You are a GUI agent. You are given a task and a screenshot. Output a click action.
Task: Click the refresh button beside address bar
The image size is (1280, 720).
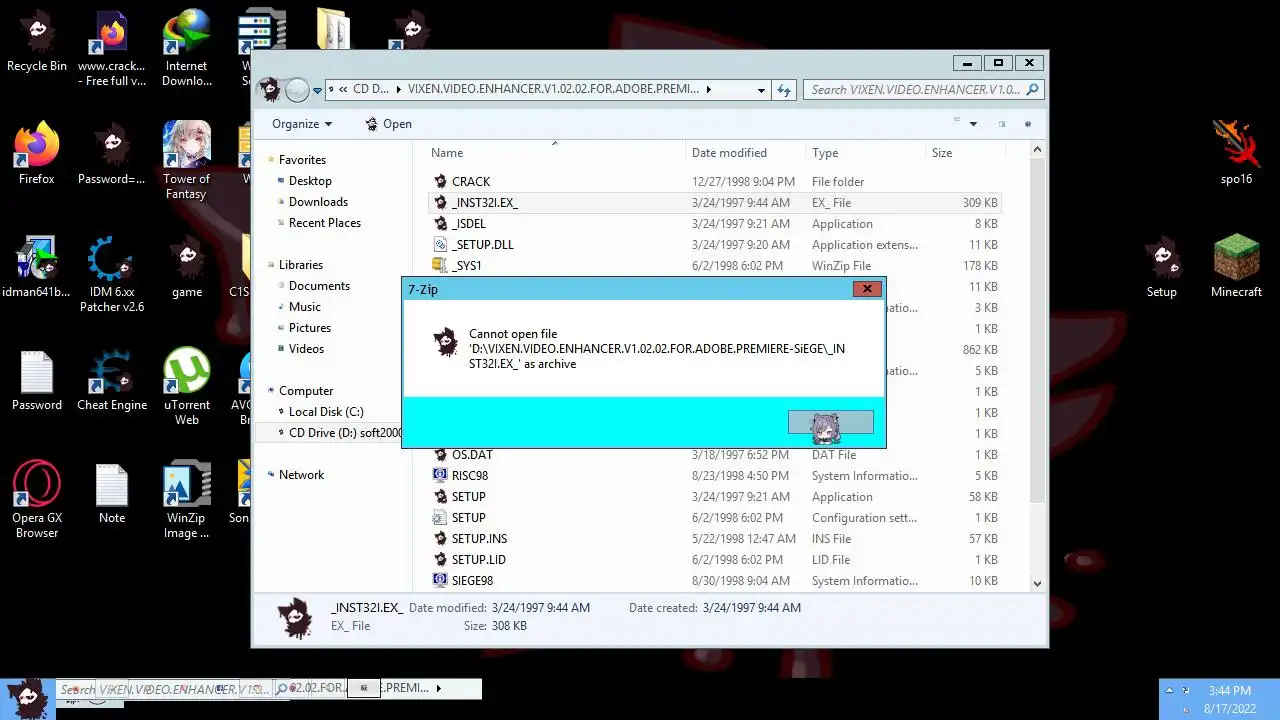coord(785,89)
